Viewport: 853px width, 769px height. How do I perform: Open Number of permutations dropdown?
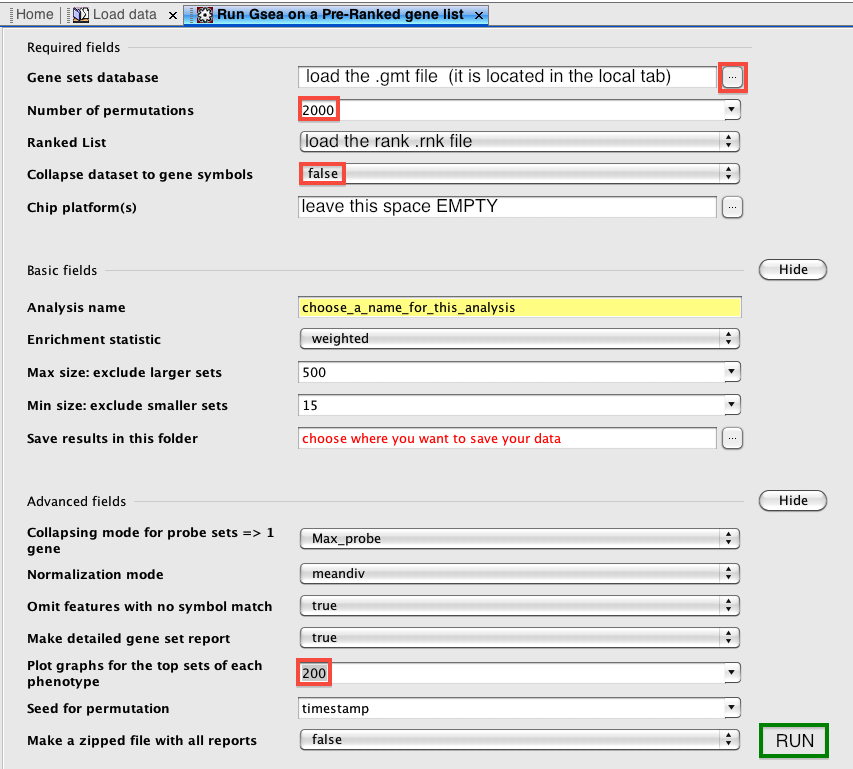point(731,110)
